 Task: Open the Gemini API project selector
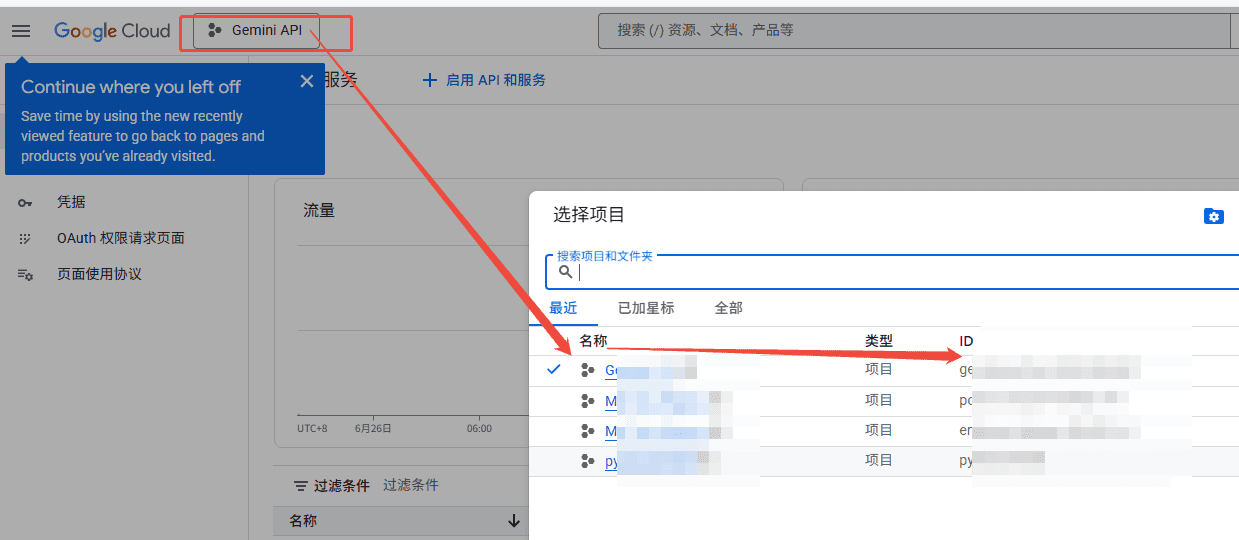(x=256, y=31)
